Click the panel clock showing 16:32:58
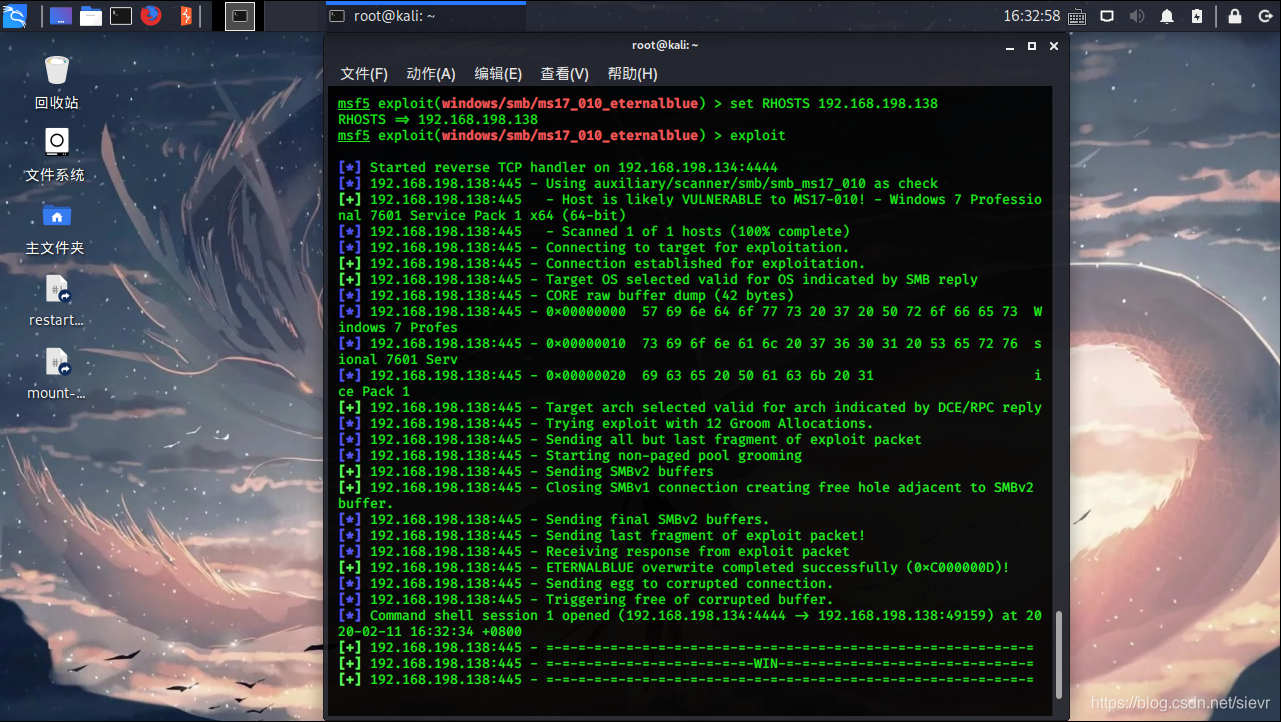Screen dimensions: 1281x722 pos(1031,16)
